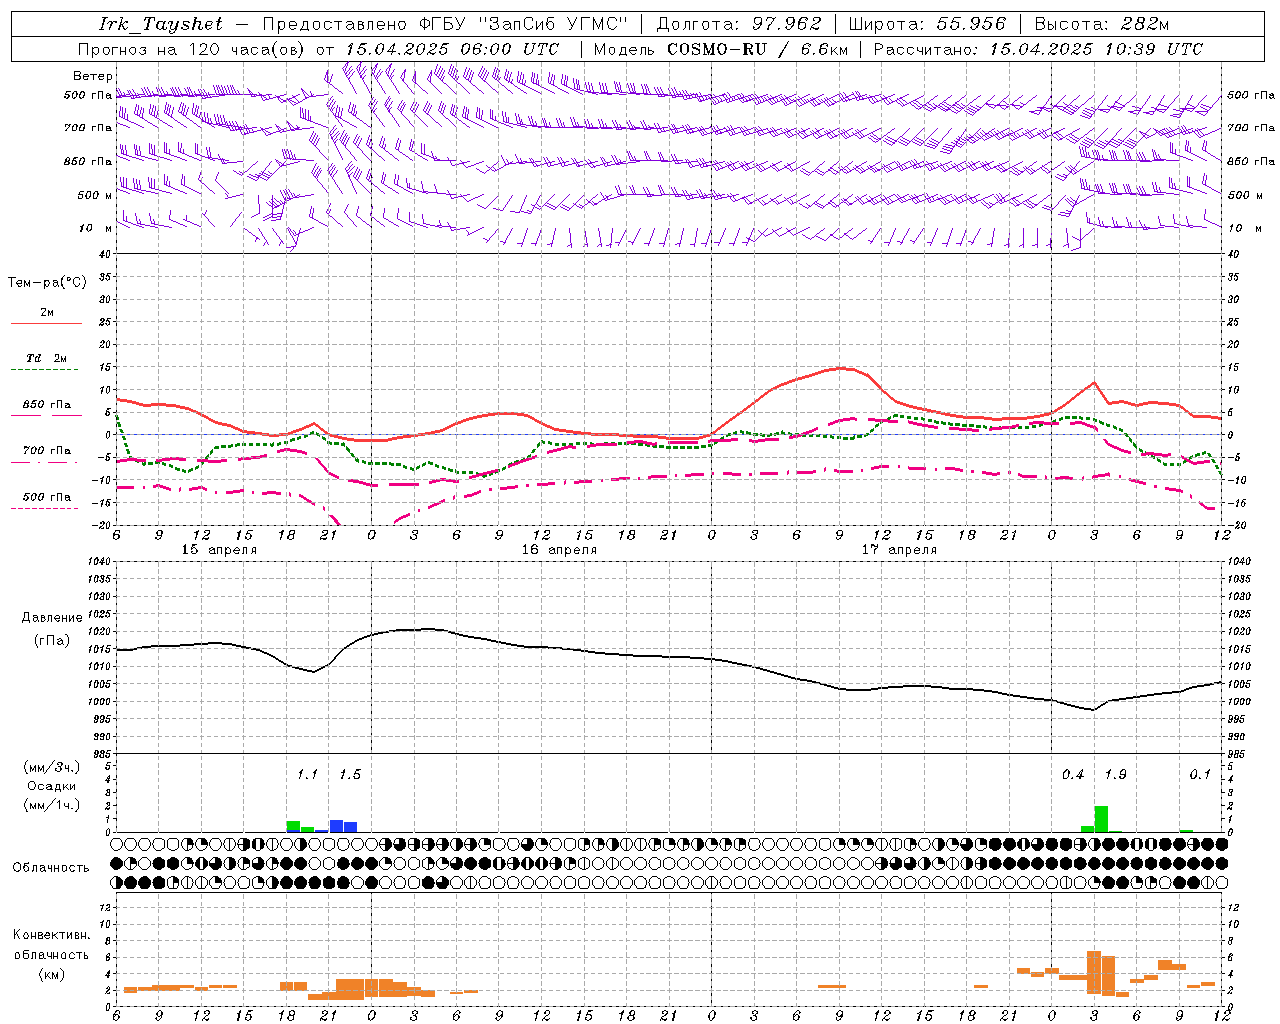Click the 17 апреля date label

[899, 550]
